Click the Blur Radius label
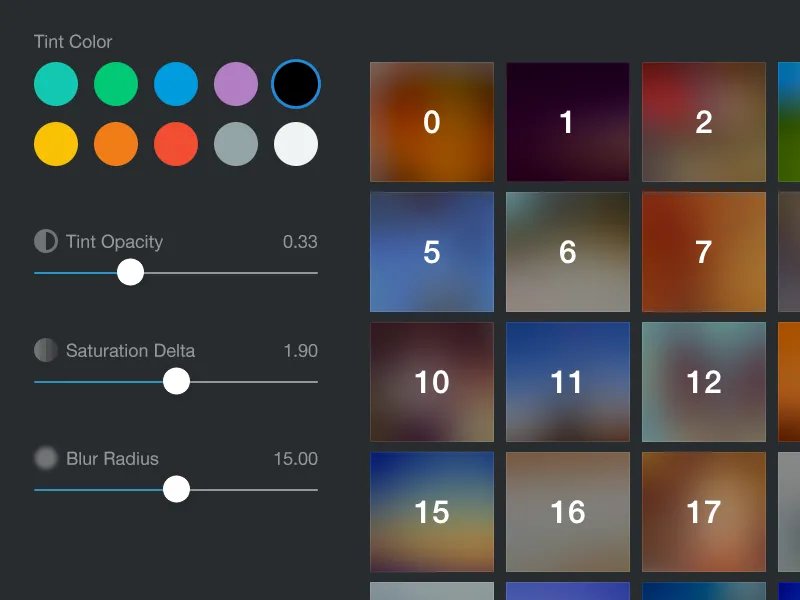The width and height of the screenshot is (800, 600). tap(112, 459)
